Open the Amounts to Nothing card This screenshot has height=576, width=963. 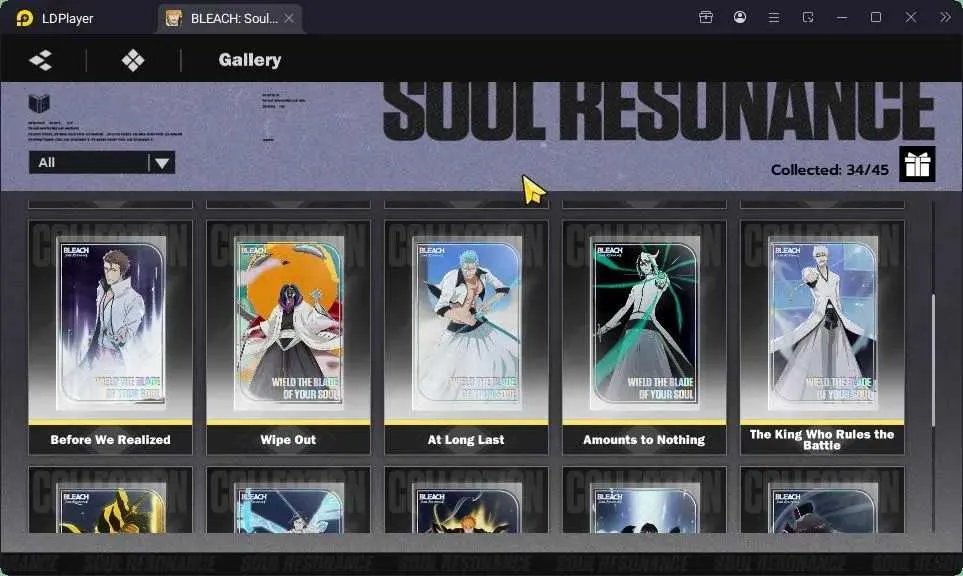click(x=644, y=337)
